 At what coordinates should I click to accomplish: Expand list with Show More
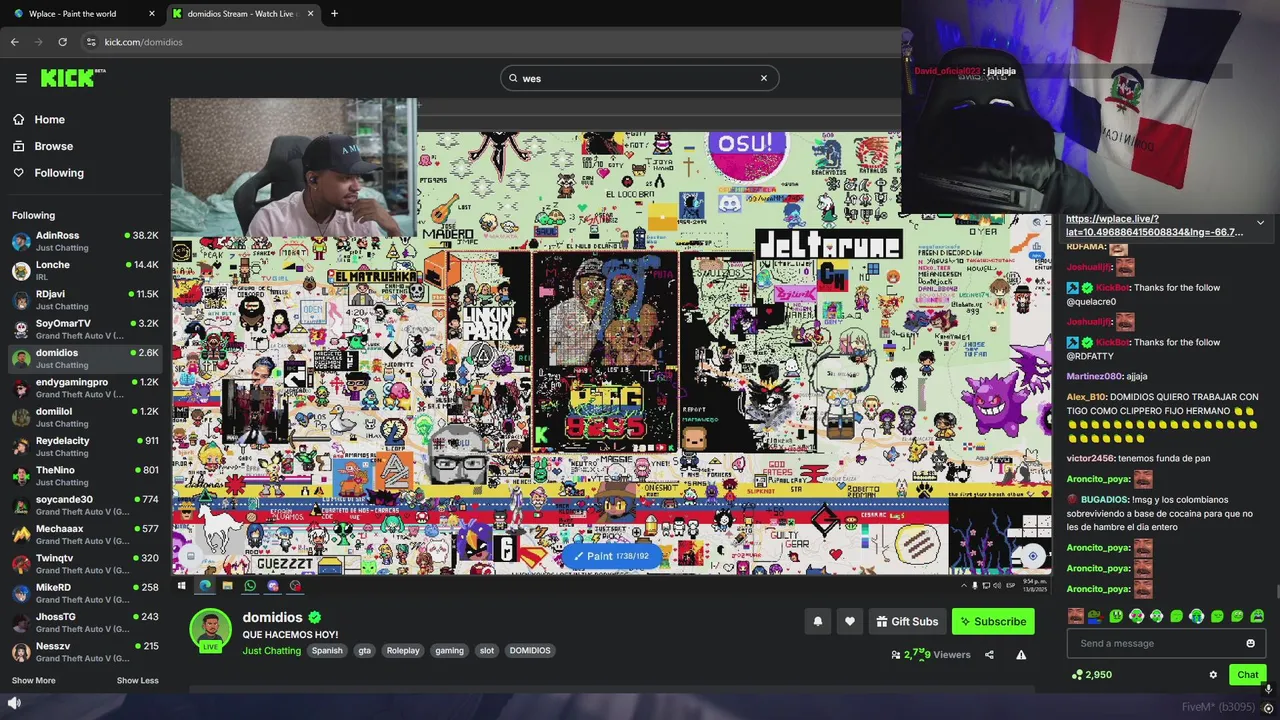[x=33, y=681]
